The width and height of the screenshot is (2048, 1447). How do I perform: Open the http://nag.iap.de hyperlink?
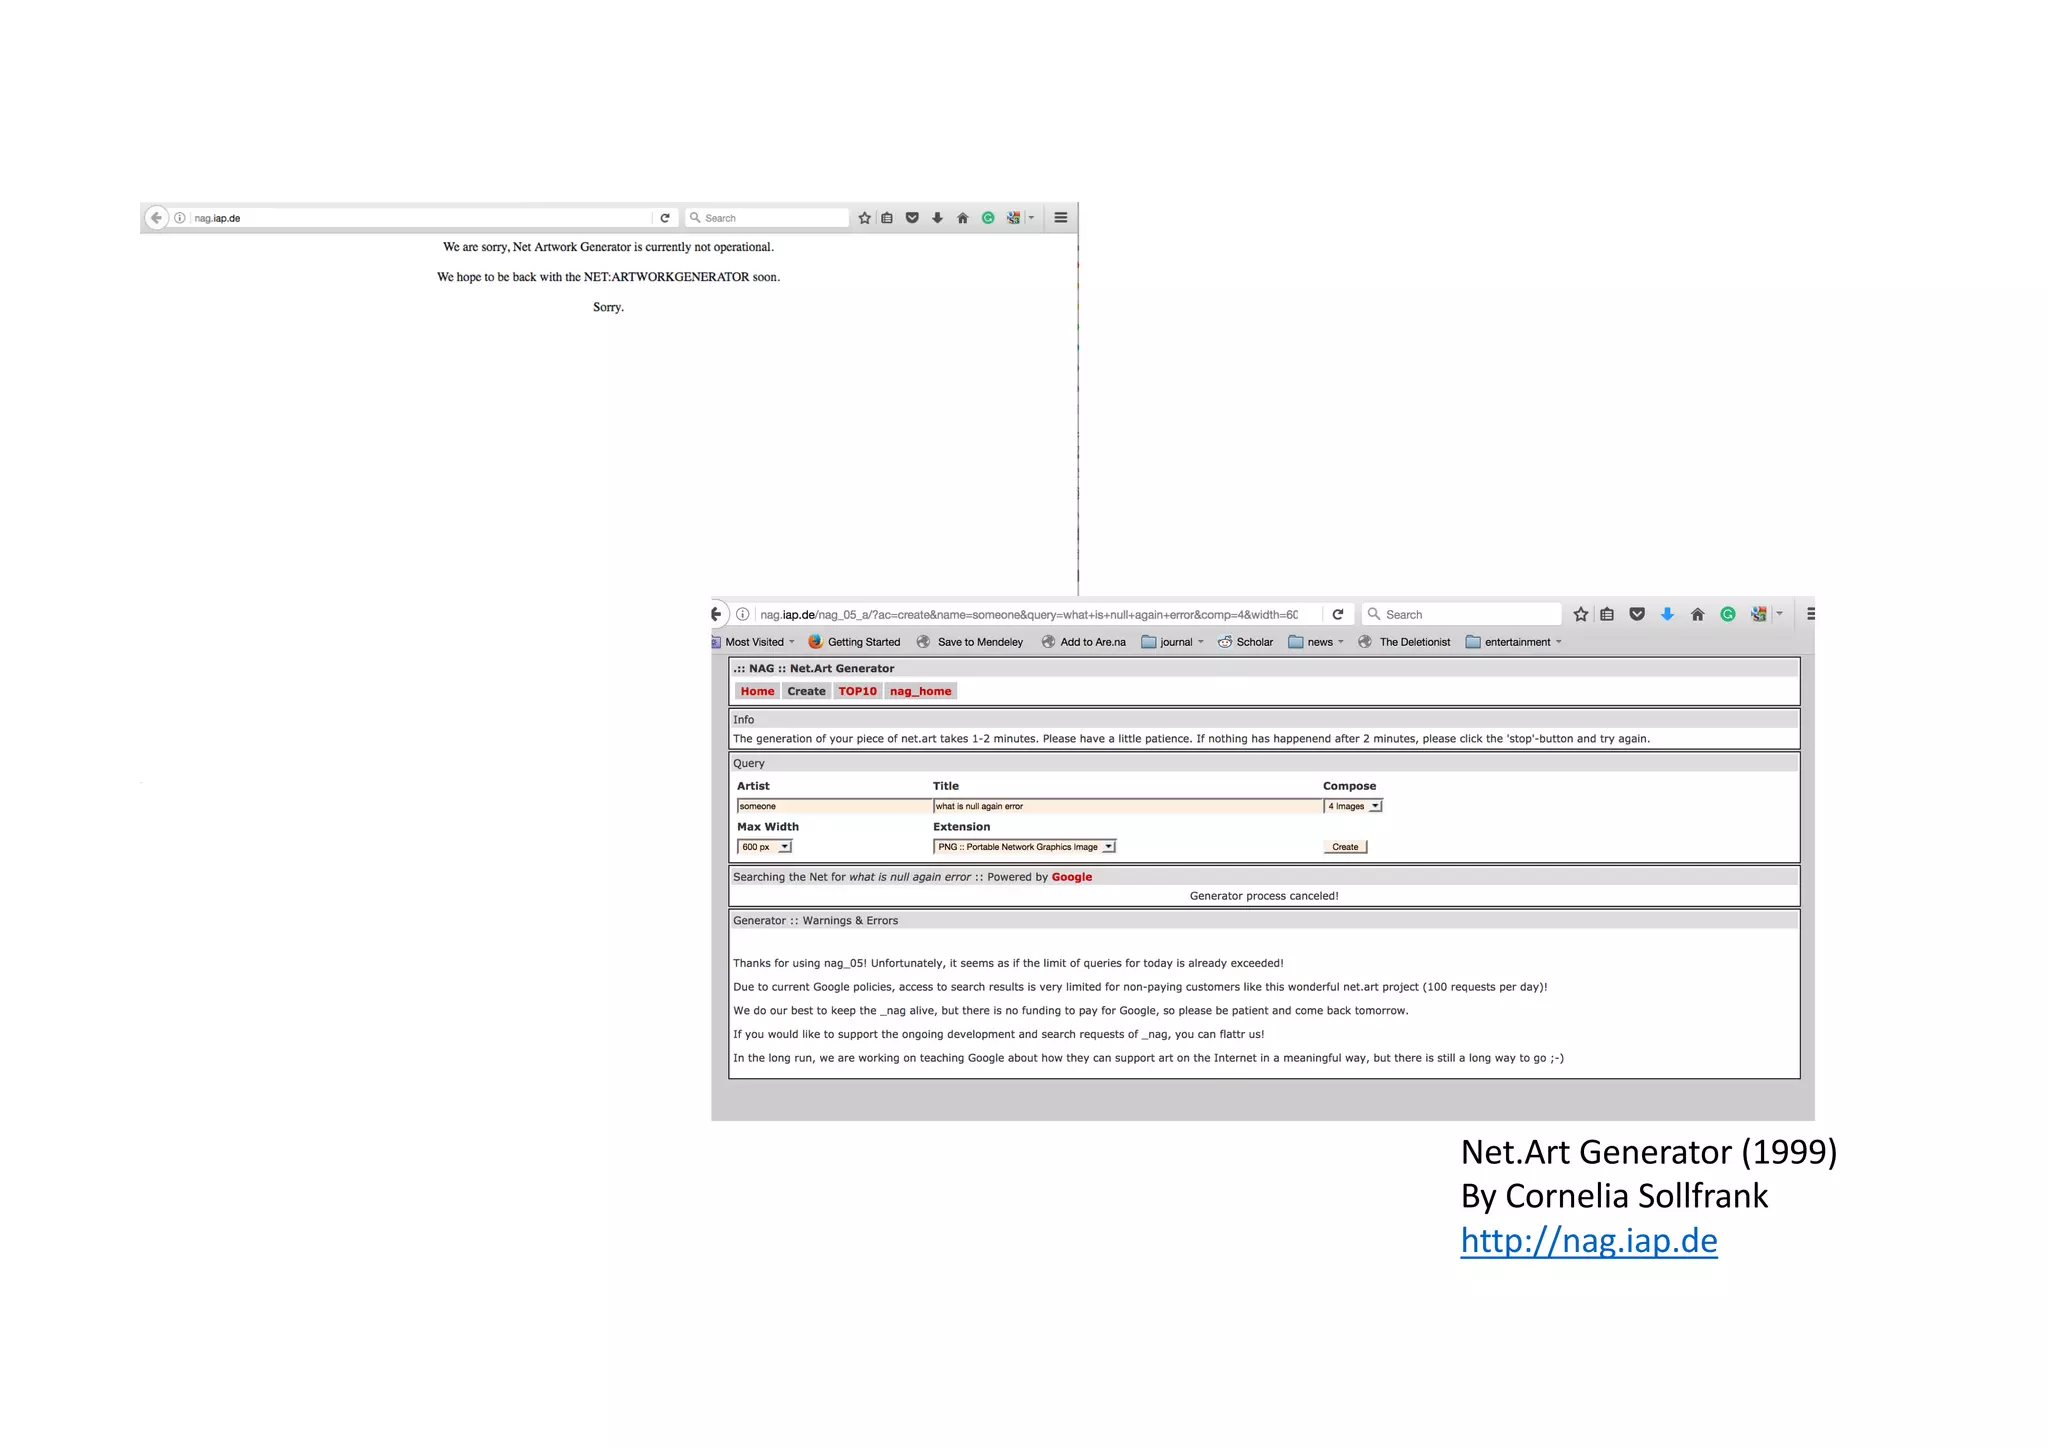point(1588,1240)
